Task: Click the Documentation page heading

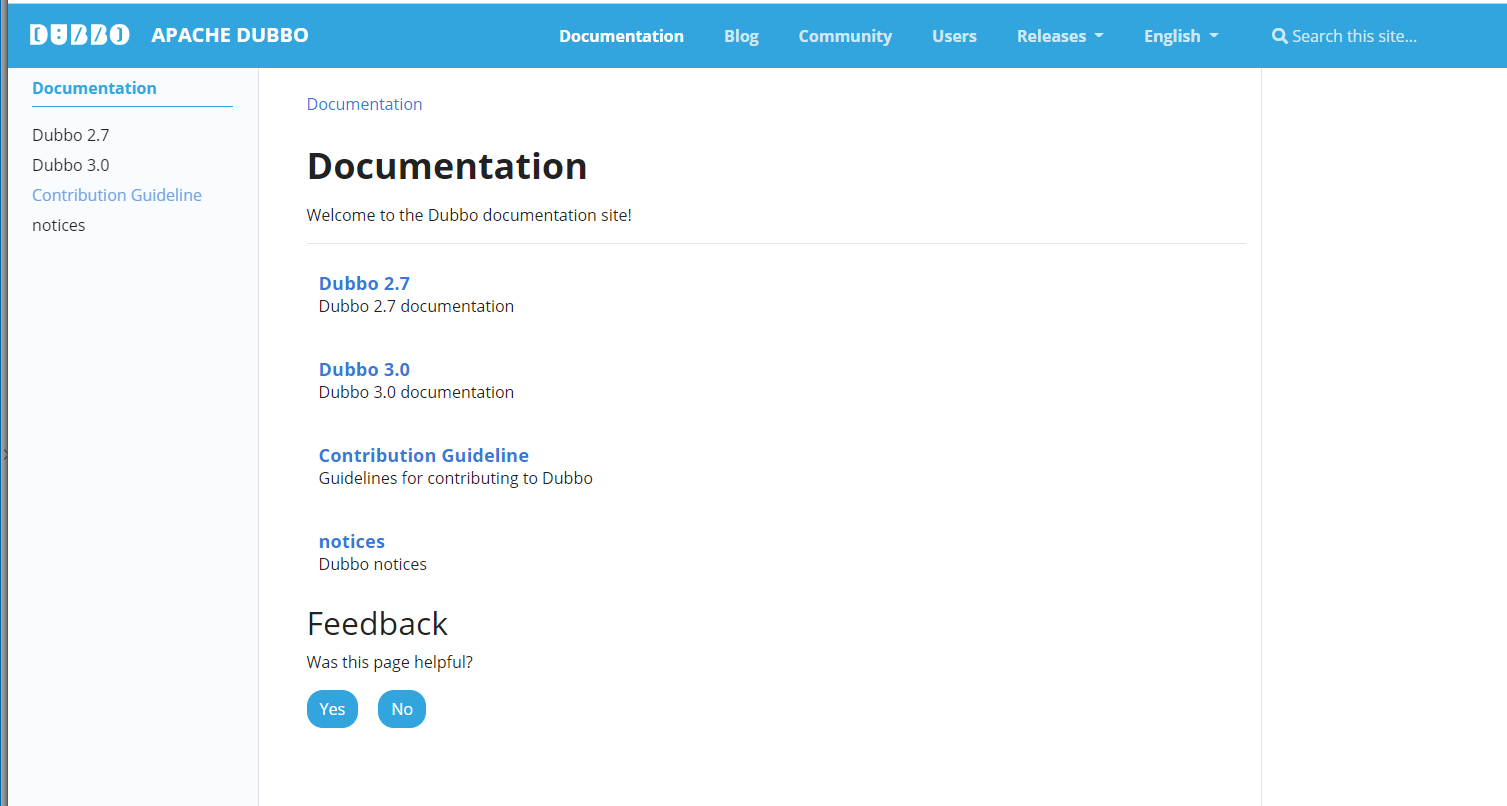Action: point(447,166)
